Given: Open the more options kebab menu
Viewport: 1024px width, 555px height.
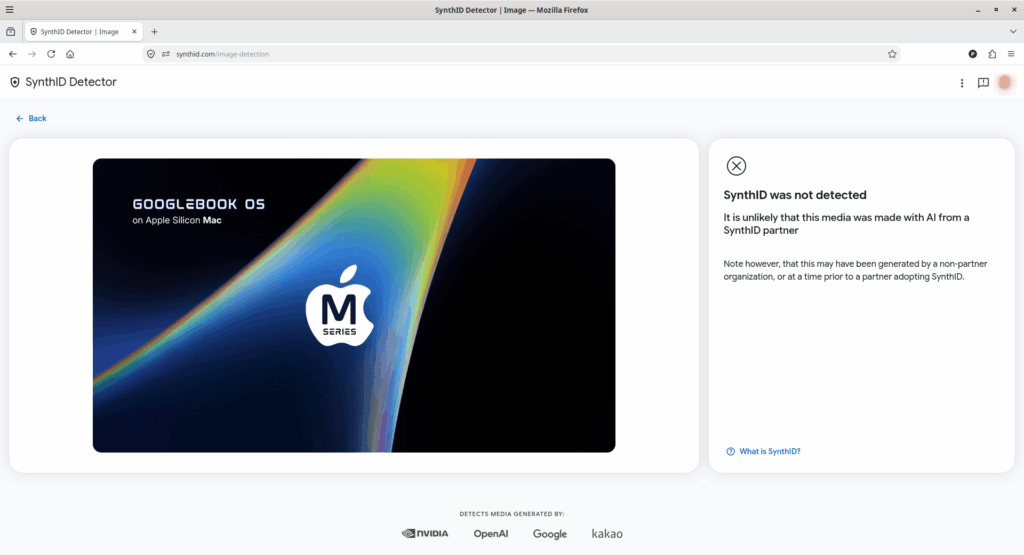Looking at the screenshot, I should pos(962,83).
